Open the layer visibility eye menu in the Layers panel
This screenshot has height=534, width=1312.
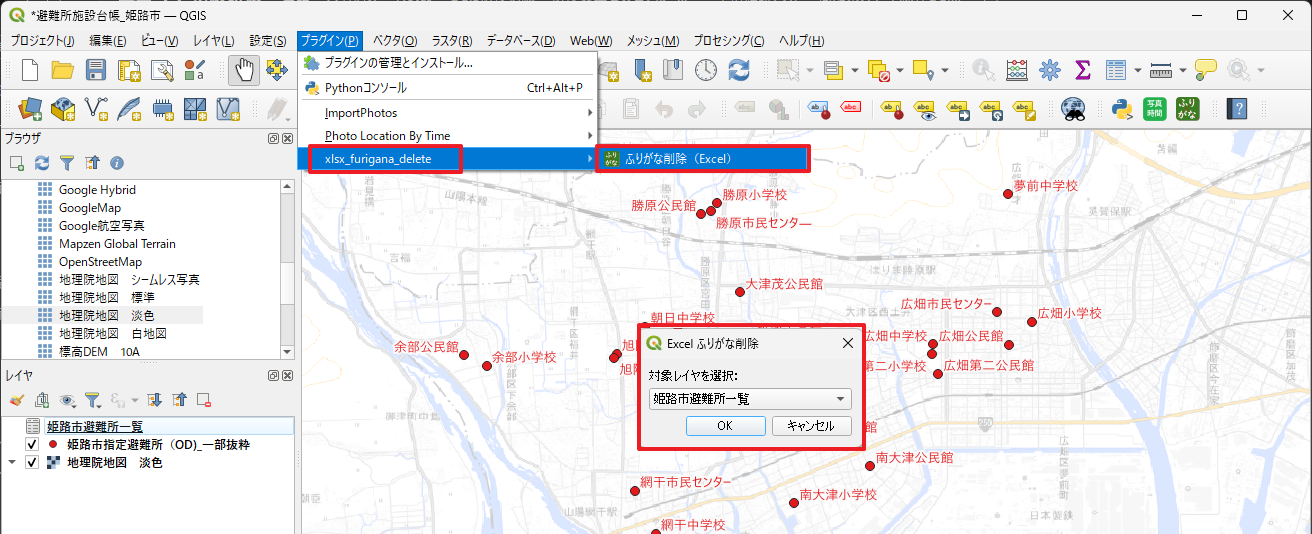coord(67,400)
